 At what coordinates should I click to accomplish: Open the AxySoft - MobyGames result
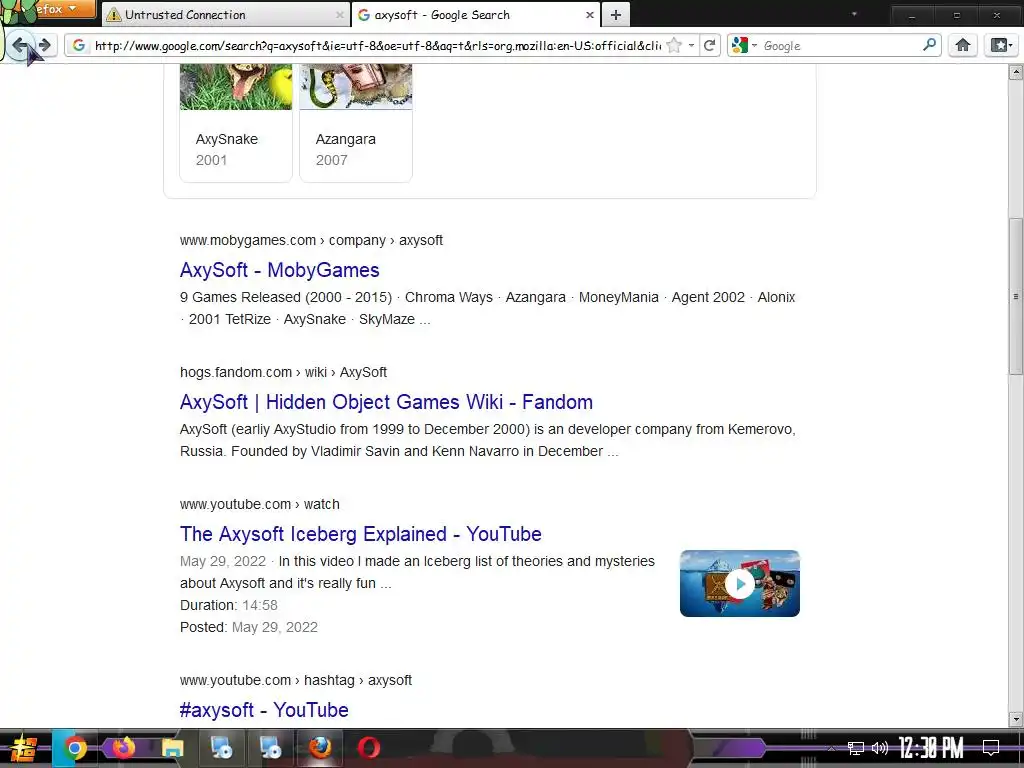pyautogui.click(x=280, y=270)
